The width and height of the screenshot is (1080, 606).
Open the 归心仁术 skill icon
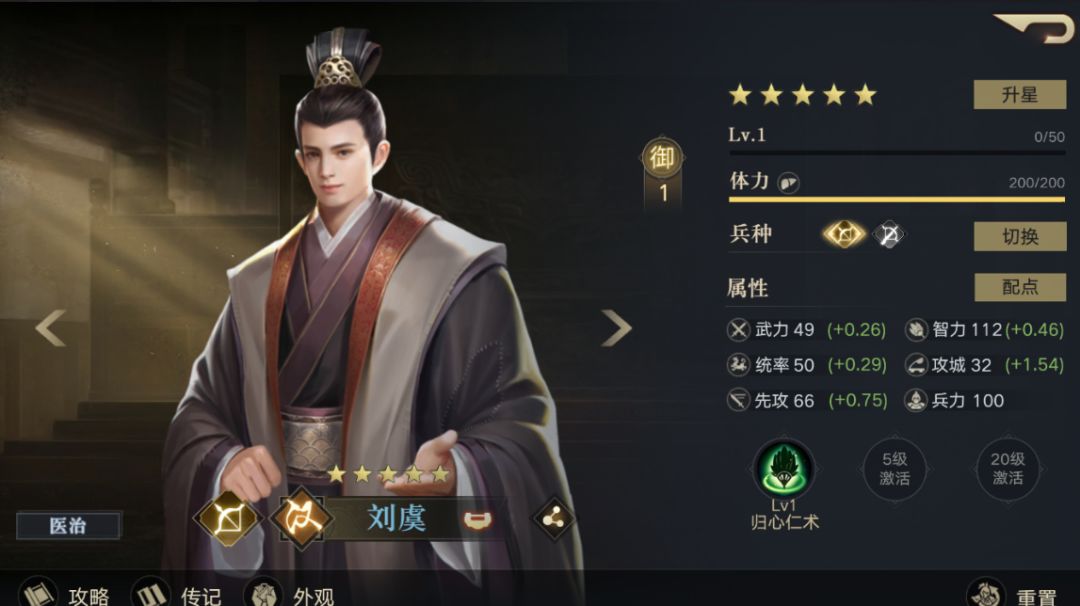[783, 468]
